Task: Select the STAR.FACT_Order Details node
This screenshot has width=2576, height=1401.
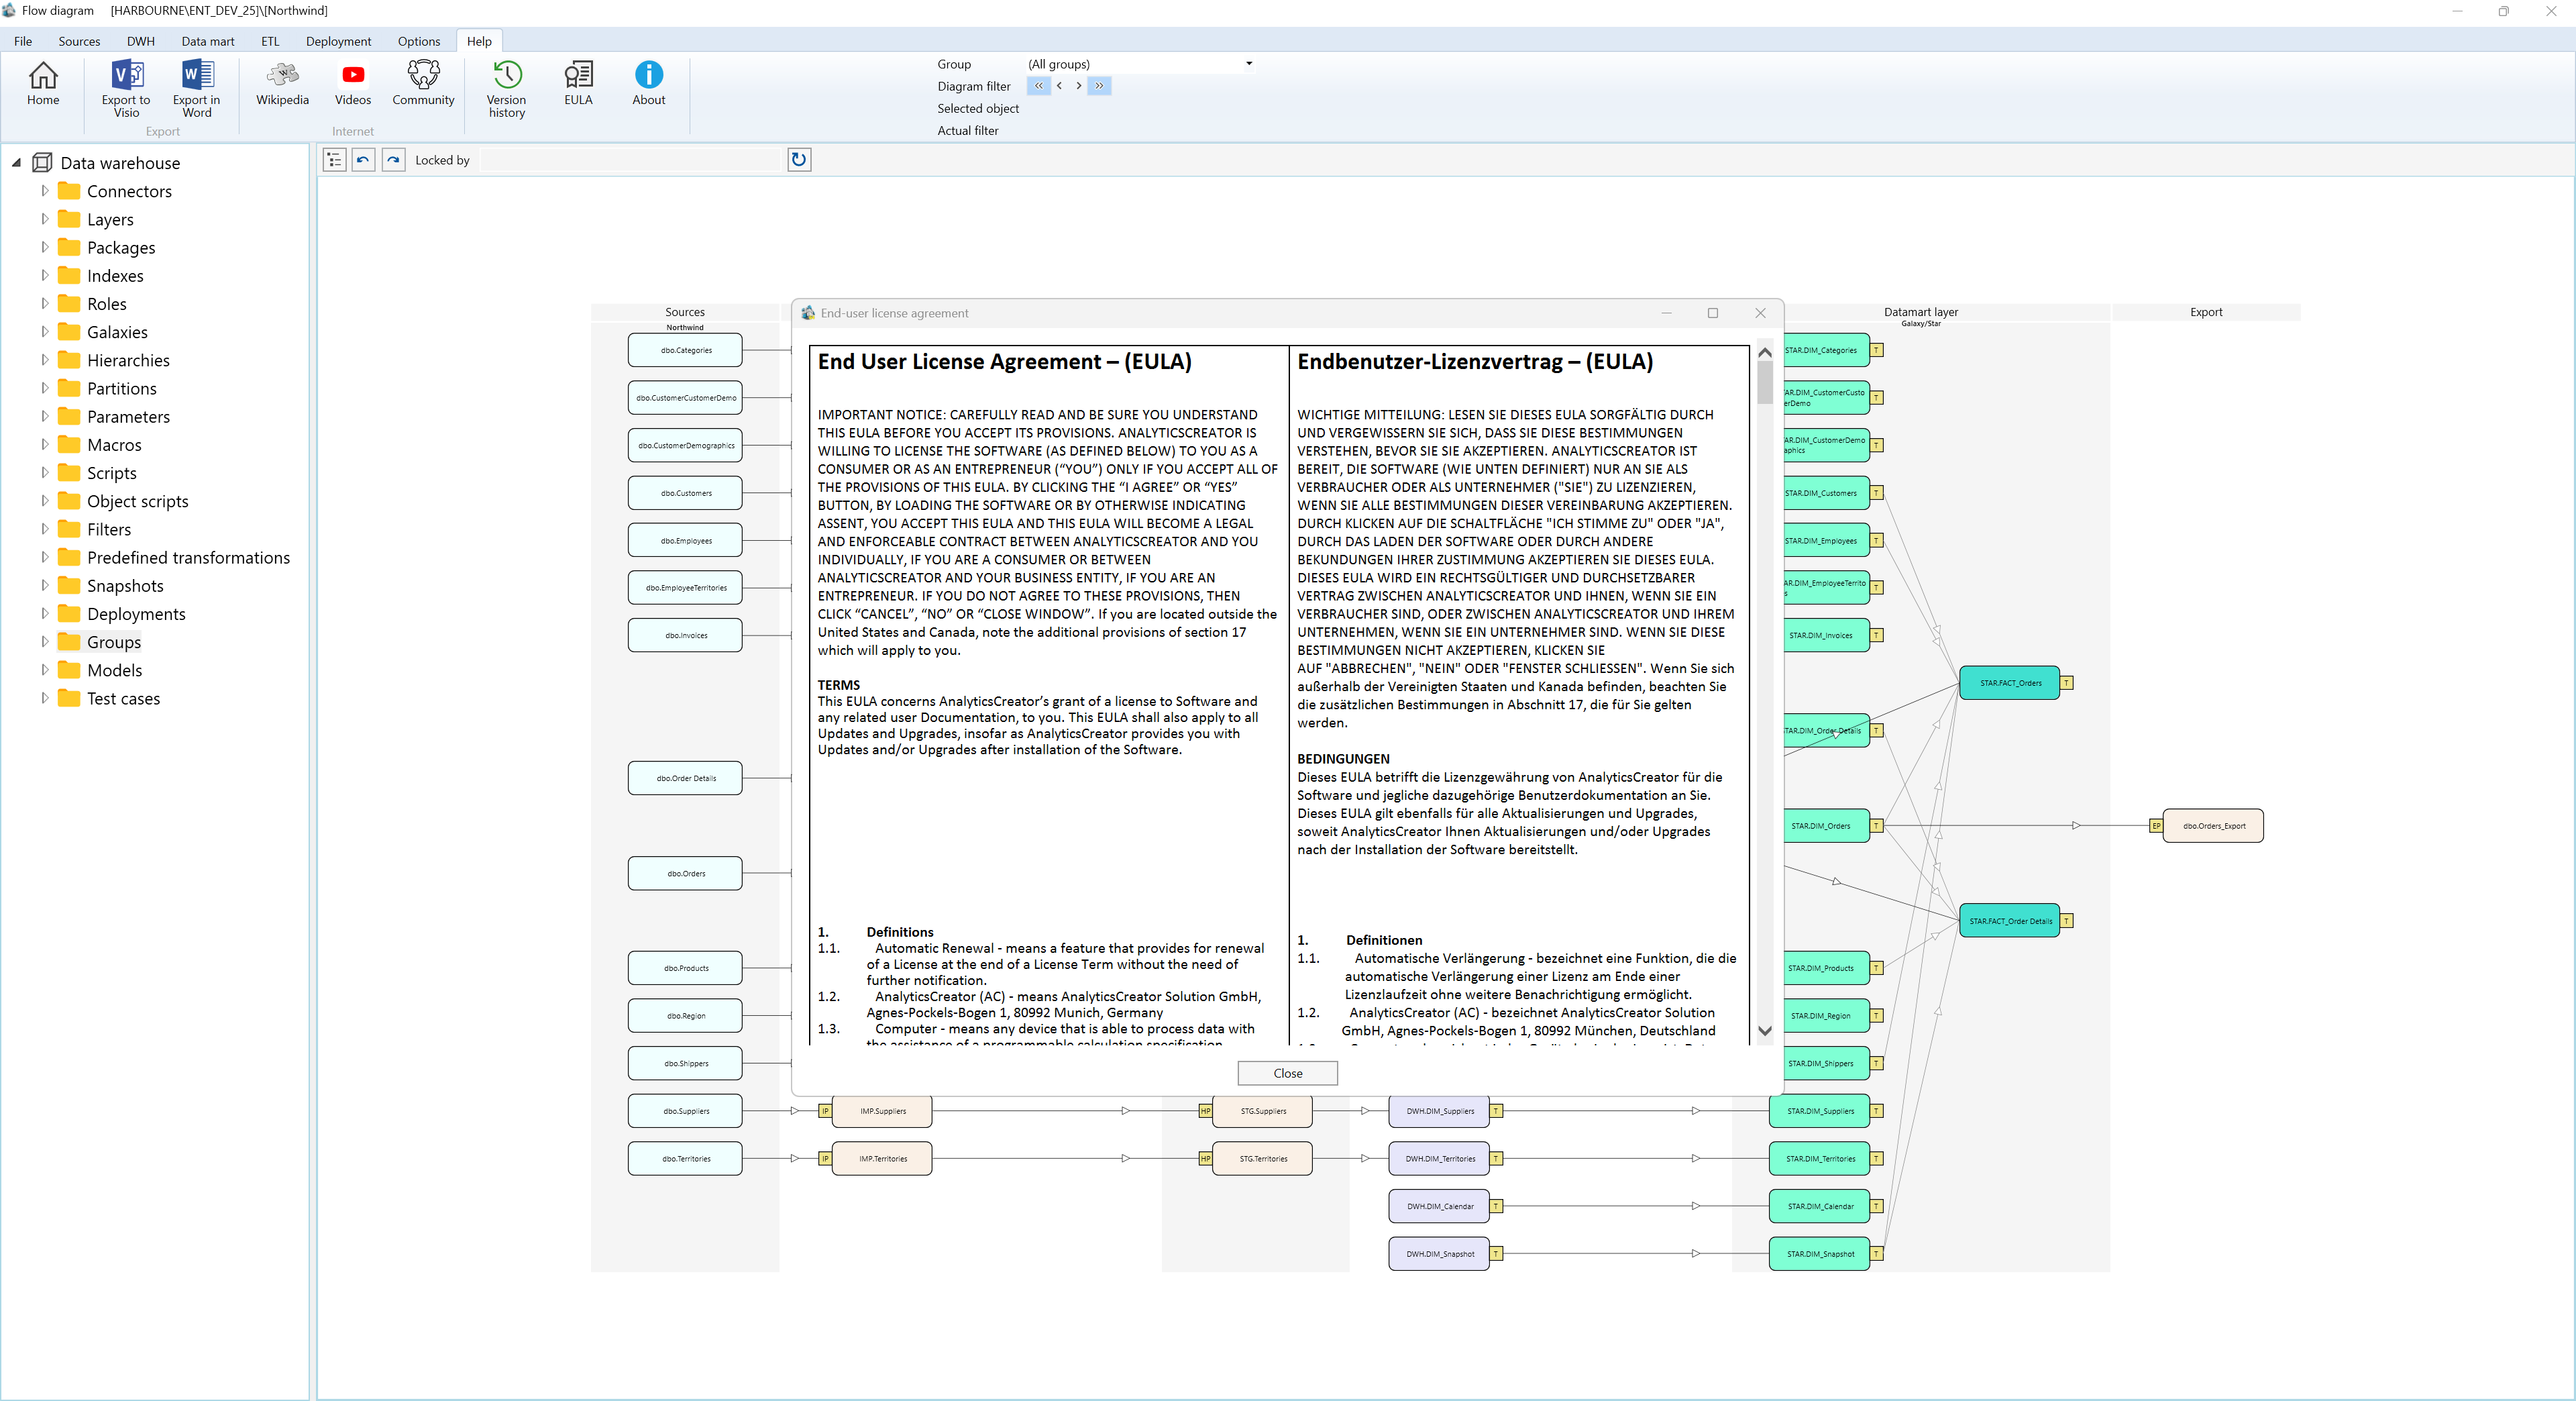Action: pos(2009,921)
